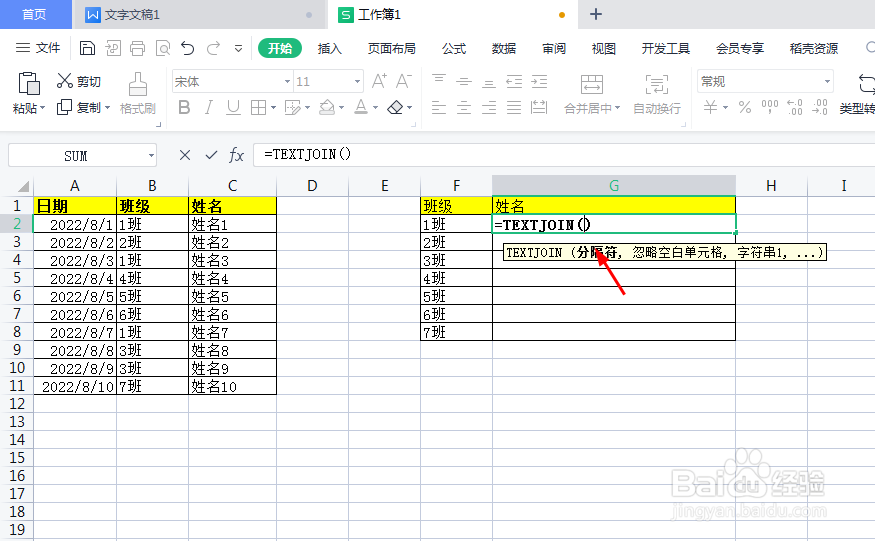This screenshot has height=541, width=875.
Task: Center text horizontally
Action: tap(464, 107)
